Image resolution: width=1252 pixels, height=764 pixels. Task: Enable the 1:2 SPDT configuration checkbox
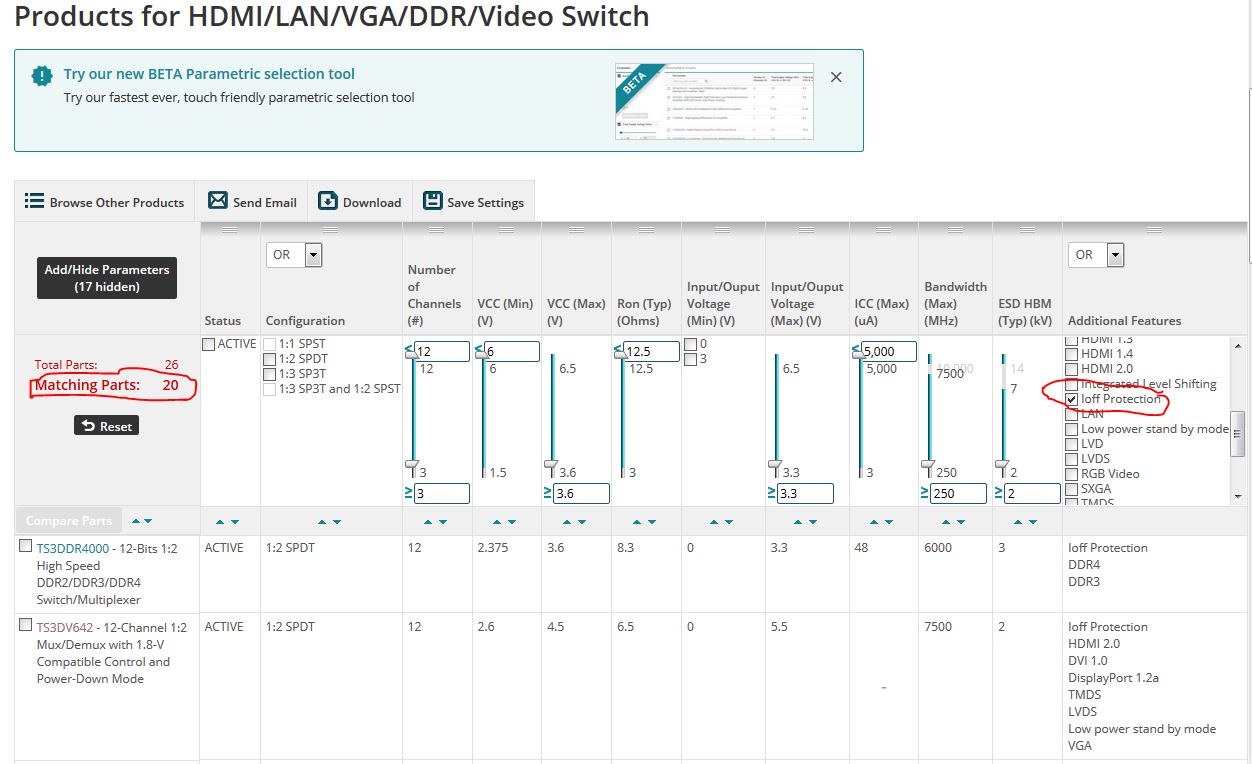coord(269,359)
